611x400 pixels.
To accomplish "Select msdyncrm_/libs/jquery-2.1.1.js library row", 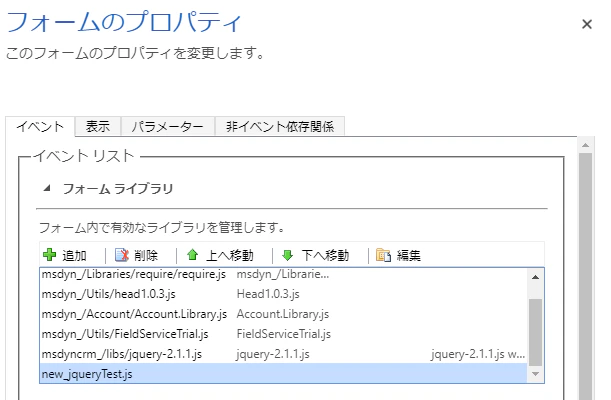I will click(284, 354).
